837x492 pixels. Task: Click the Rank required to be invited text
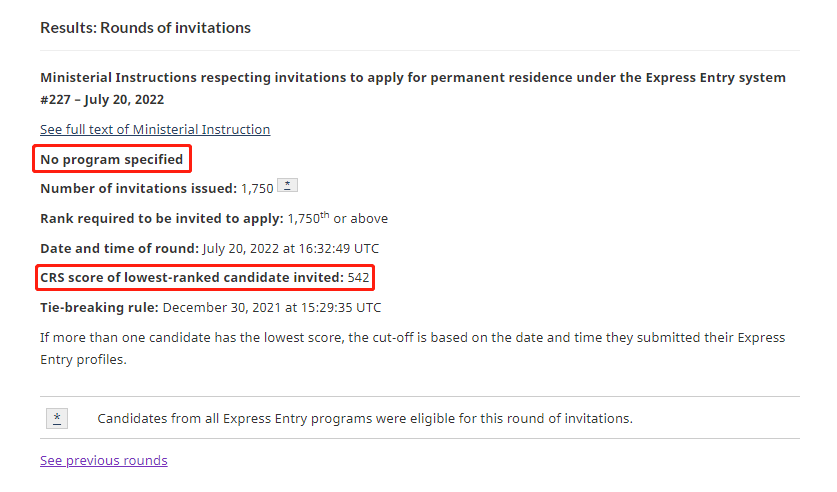click(x=162, y=219)
